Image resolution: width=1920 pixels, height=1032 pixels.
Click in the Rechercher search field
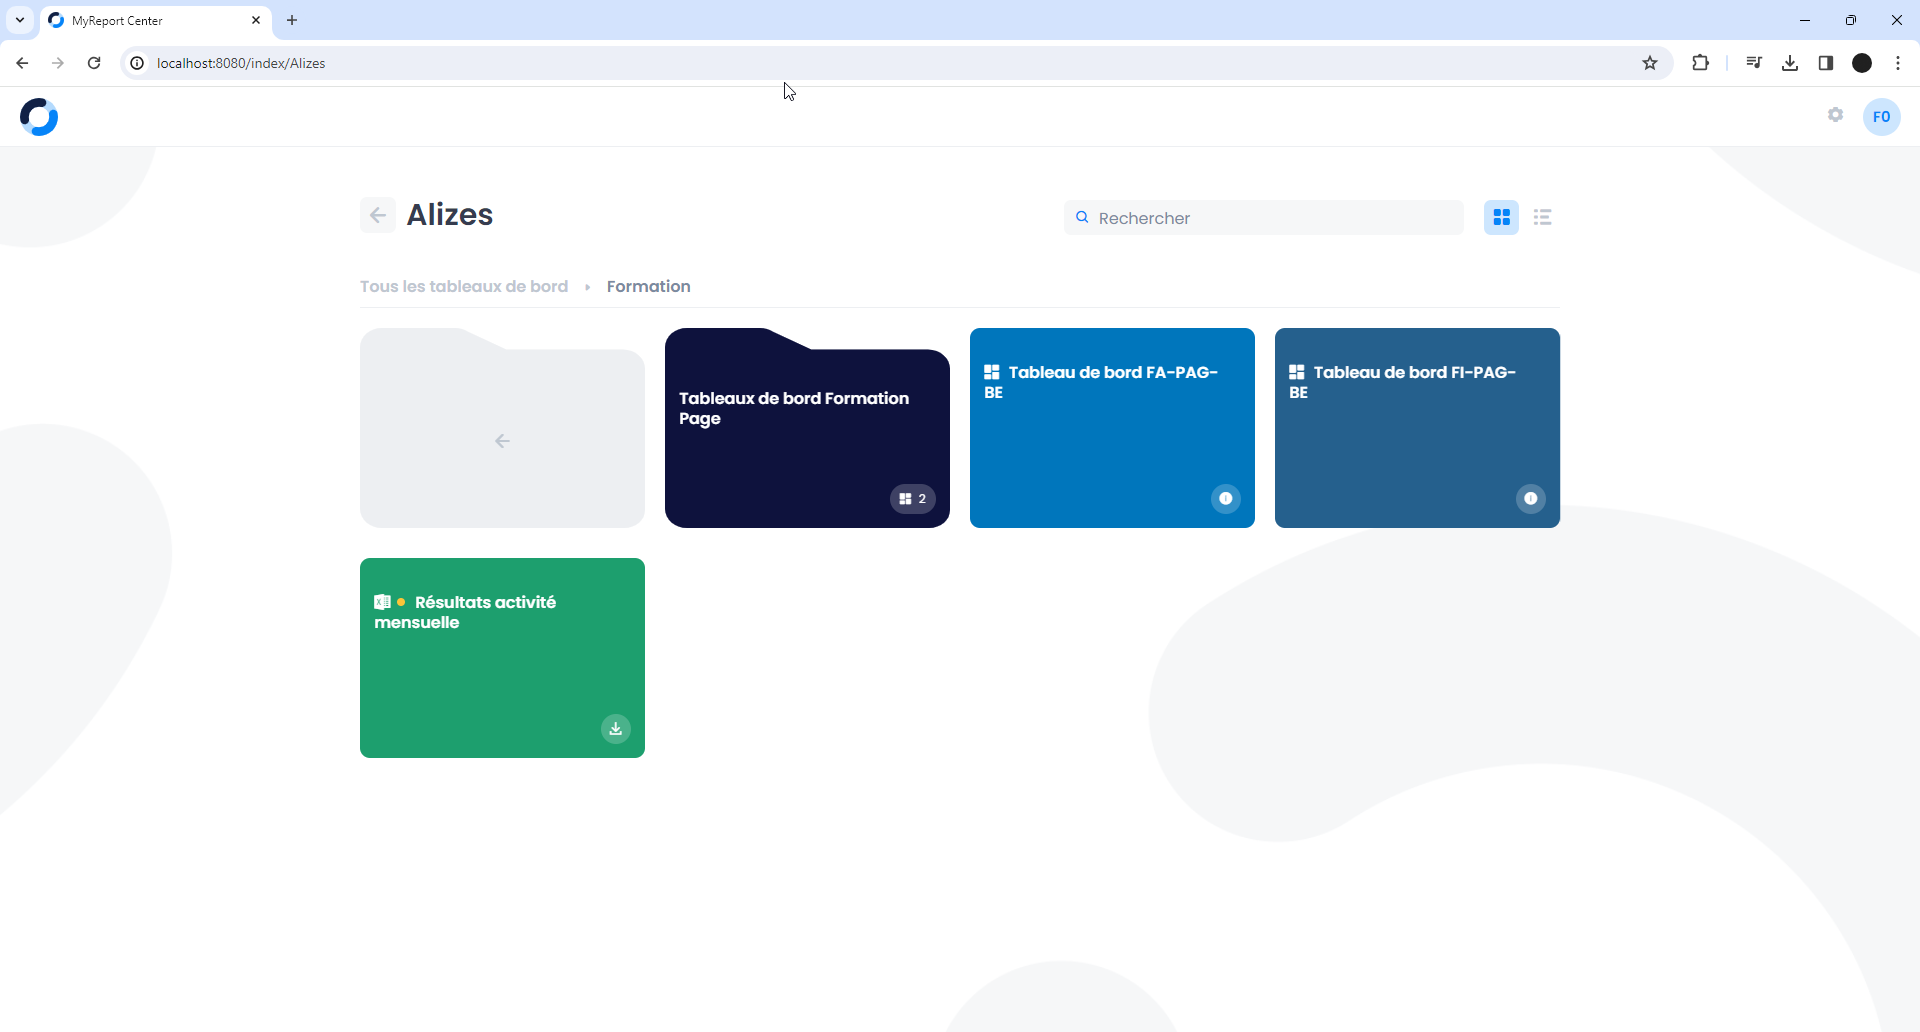tap(1270, 218)
